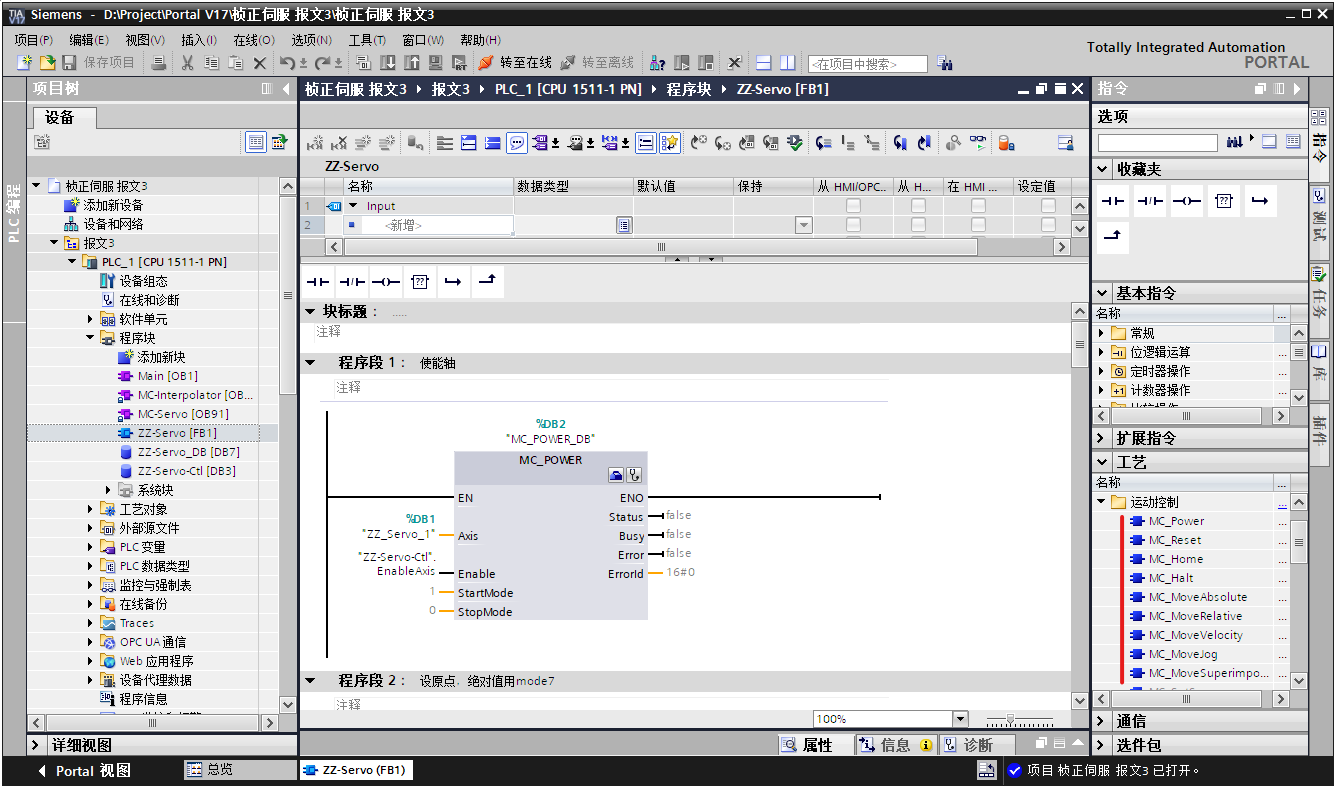Open the 工具(T) menu
1336x788 pixels.
367,40
